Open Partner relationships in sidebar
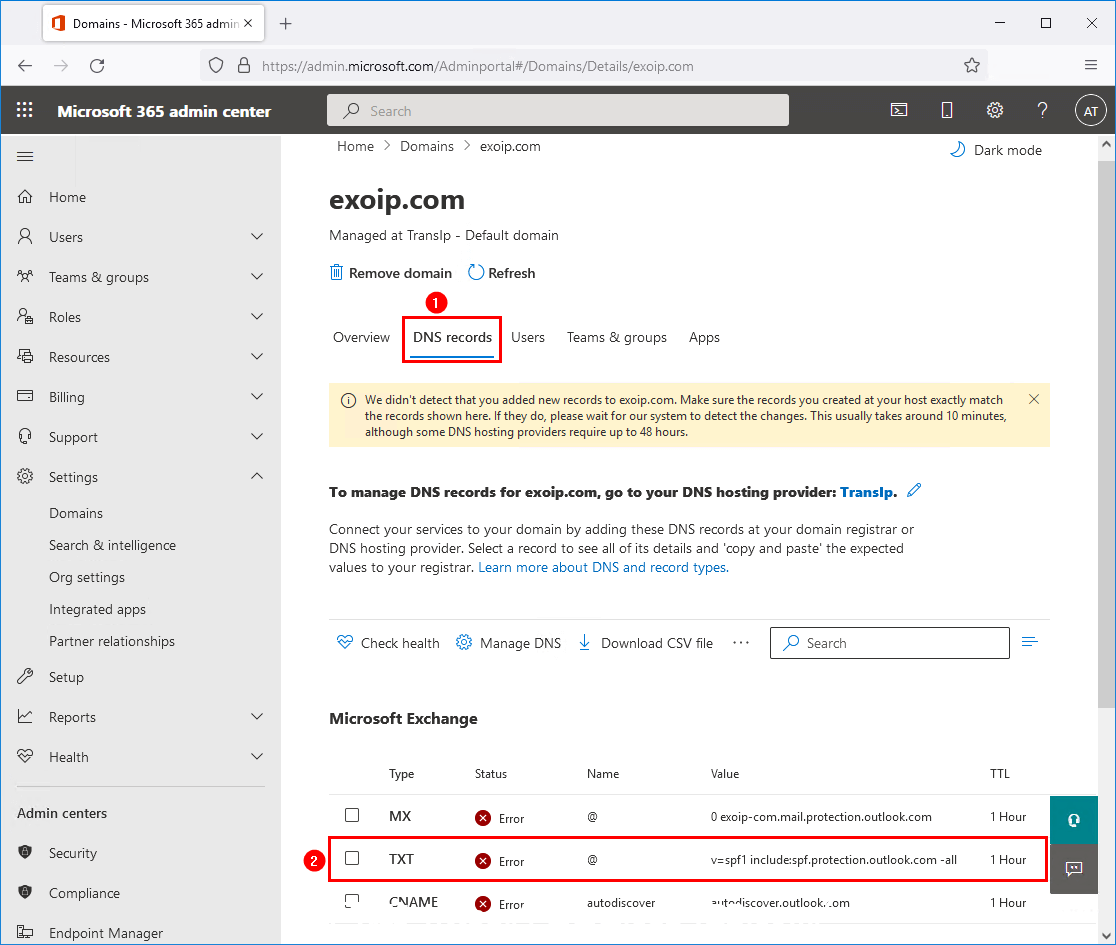This screenshot has width=1116, height=945. (x=112, y=641)
